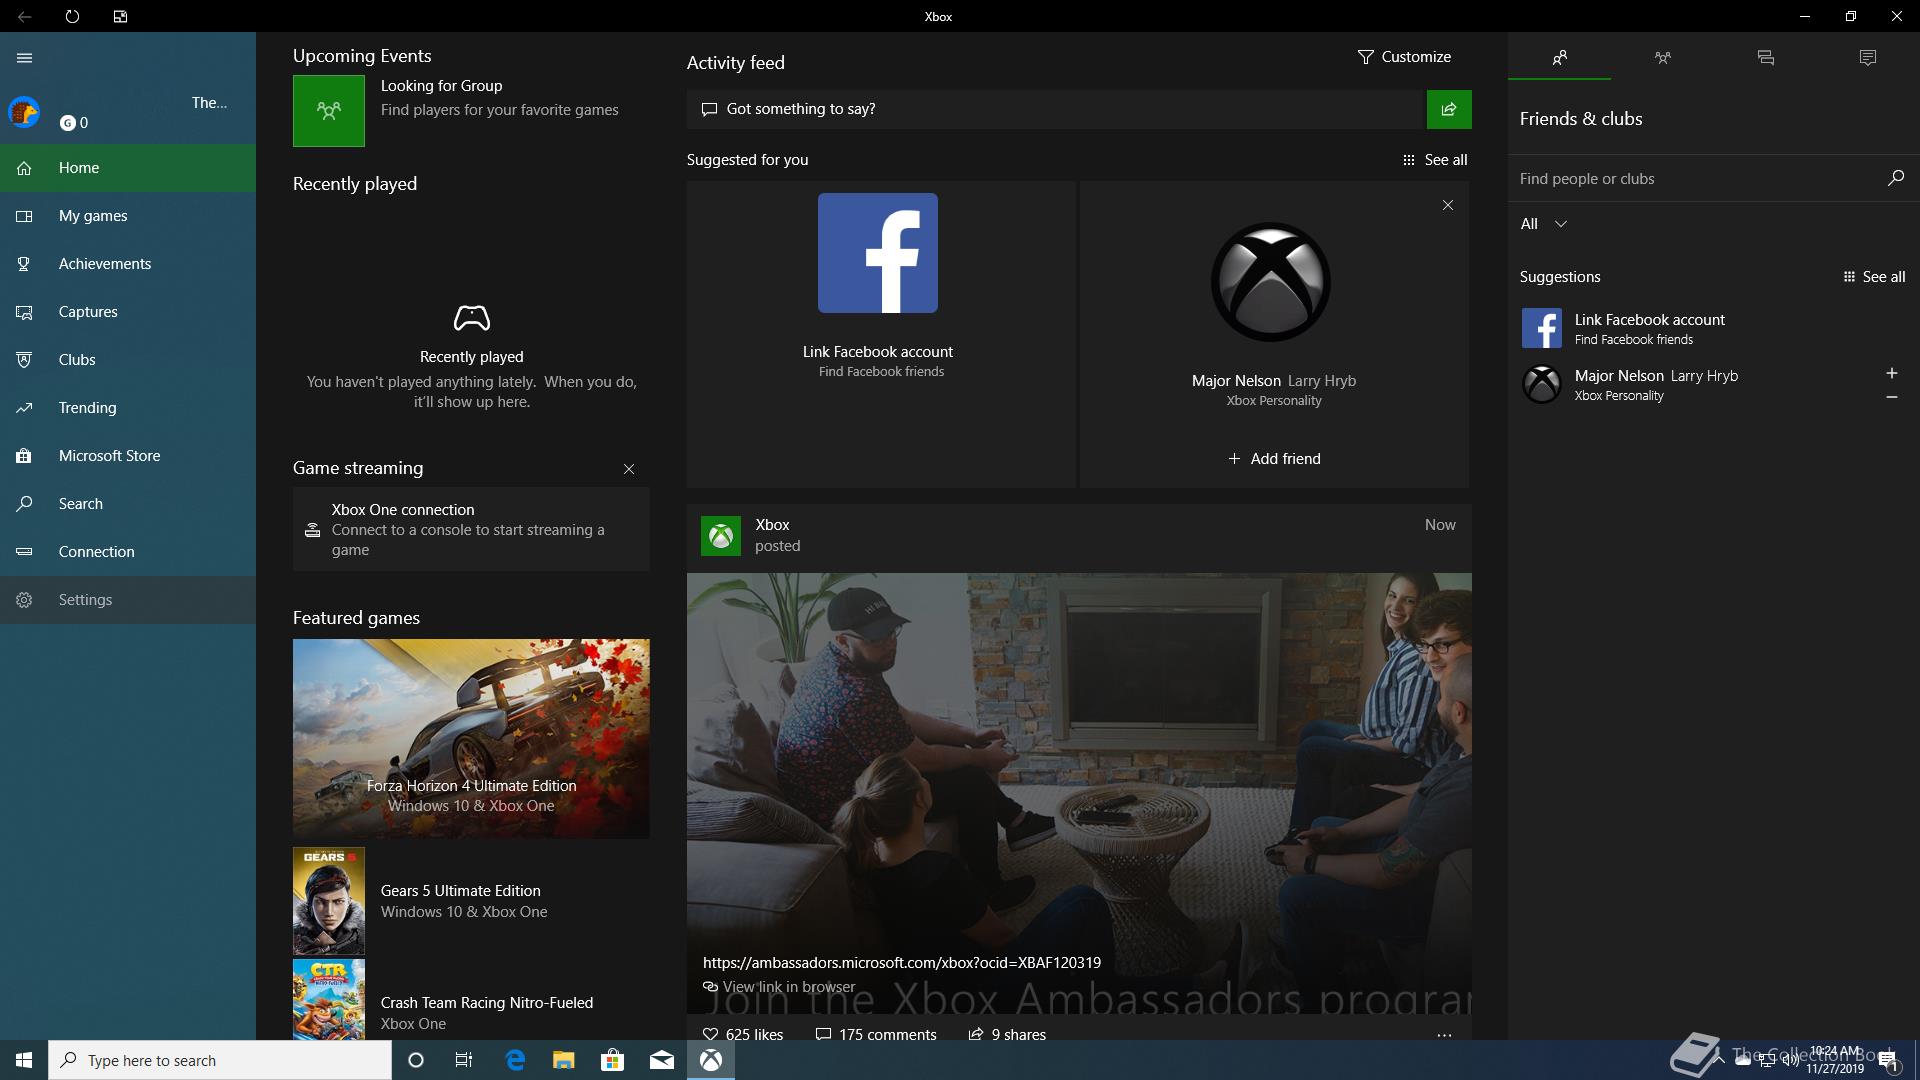Click See all for Suggested for you
The height and width of the screenshot is (1080, 1920).
pyautogui.click(x=1435, y=160)
